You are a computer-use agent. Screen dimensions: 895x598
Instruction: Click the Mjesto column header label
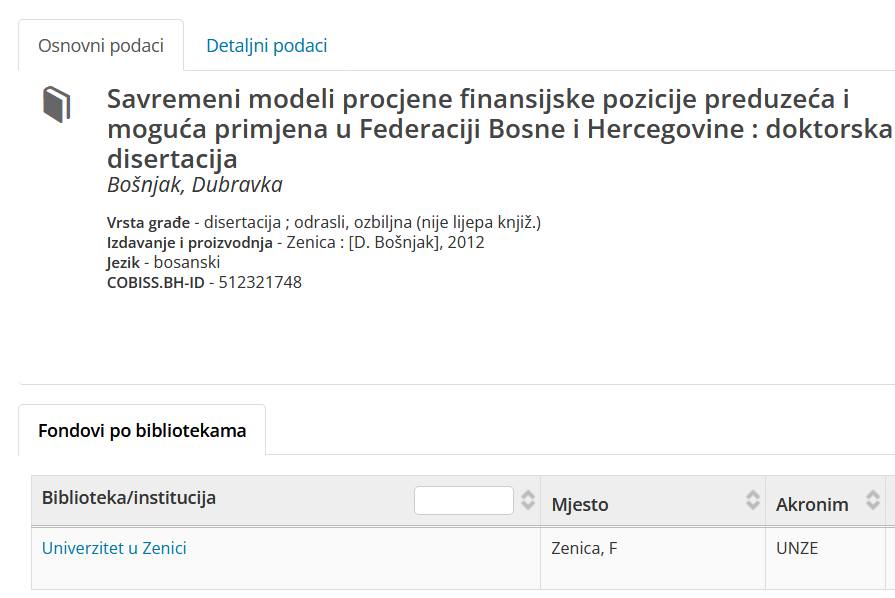(580, 504)
